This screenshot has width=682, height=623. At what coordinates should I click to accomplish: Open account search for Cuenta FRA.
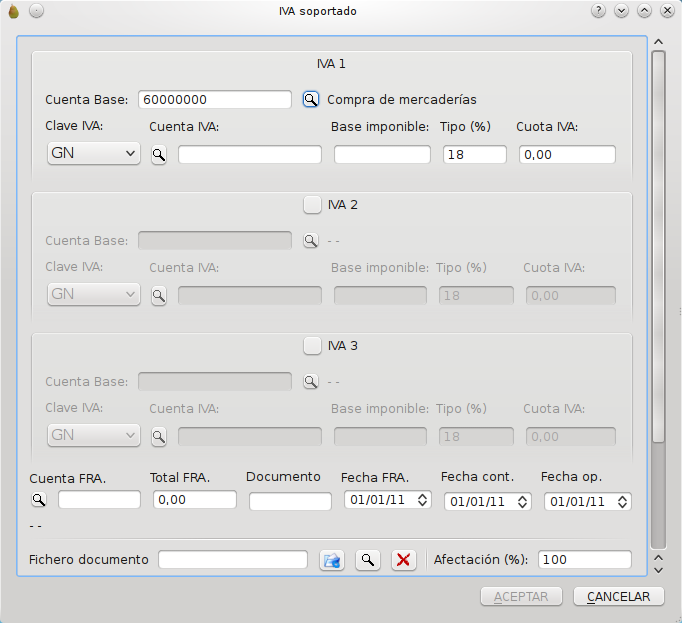[39, 500]
